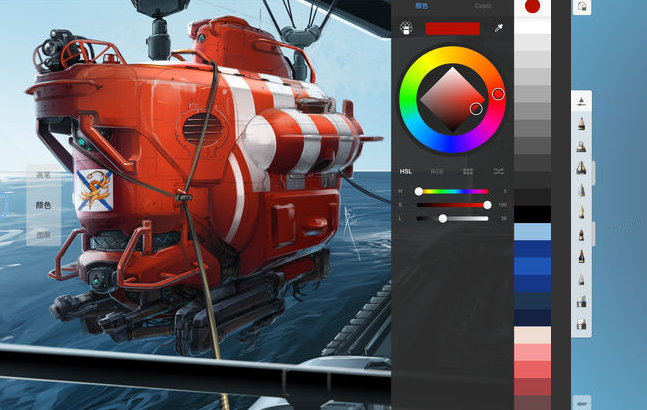
Task: Click the shuffle random color icon
Action: [x=498, y=171]
